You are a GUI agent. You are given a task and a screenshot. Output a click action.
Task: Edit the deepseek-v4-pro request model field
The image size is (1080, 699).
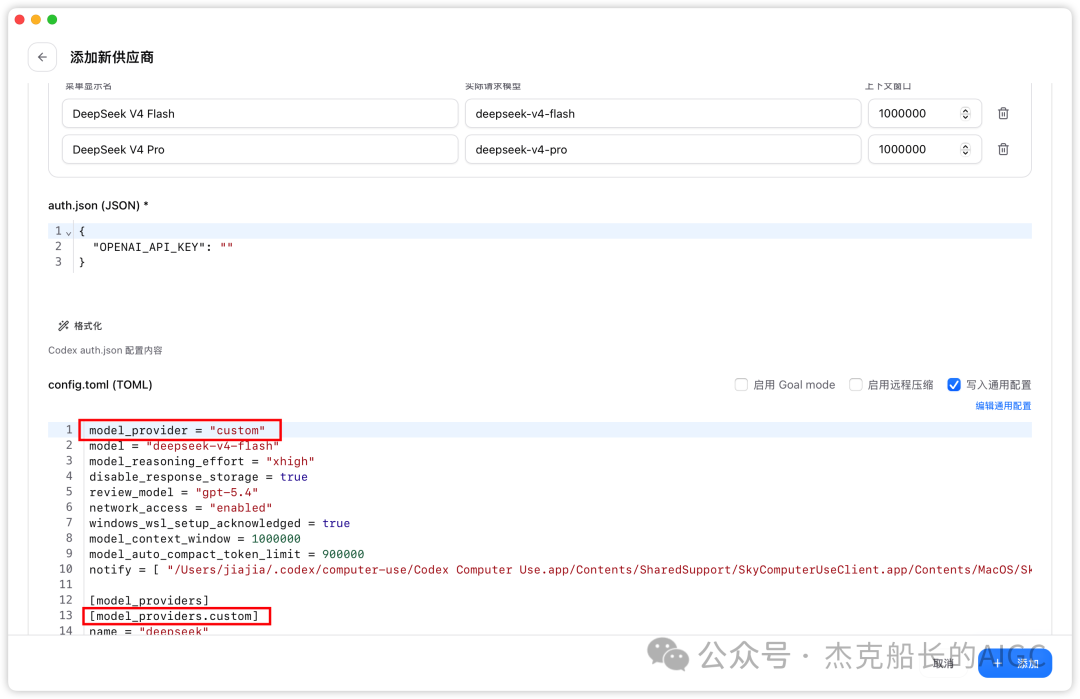[663, 149]
